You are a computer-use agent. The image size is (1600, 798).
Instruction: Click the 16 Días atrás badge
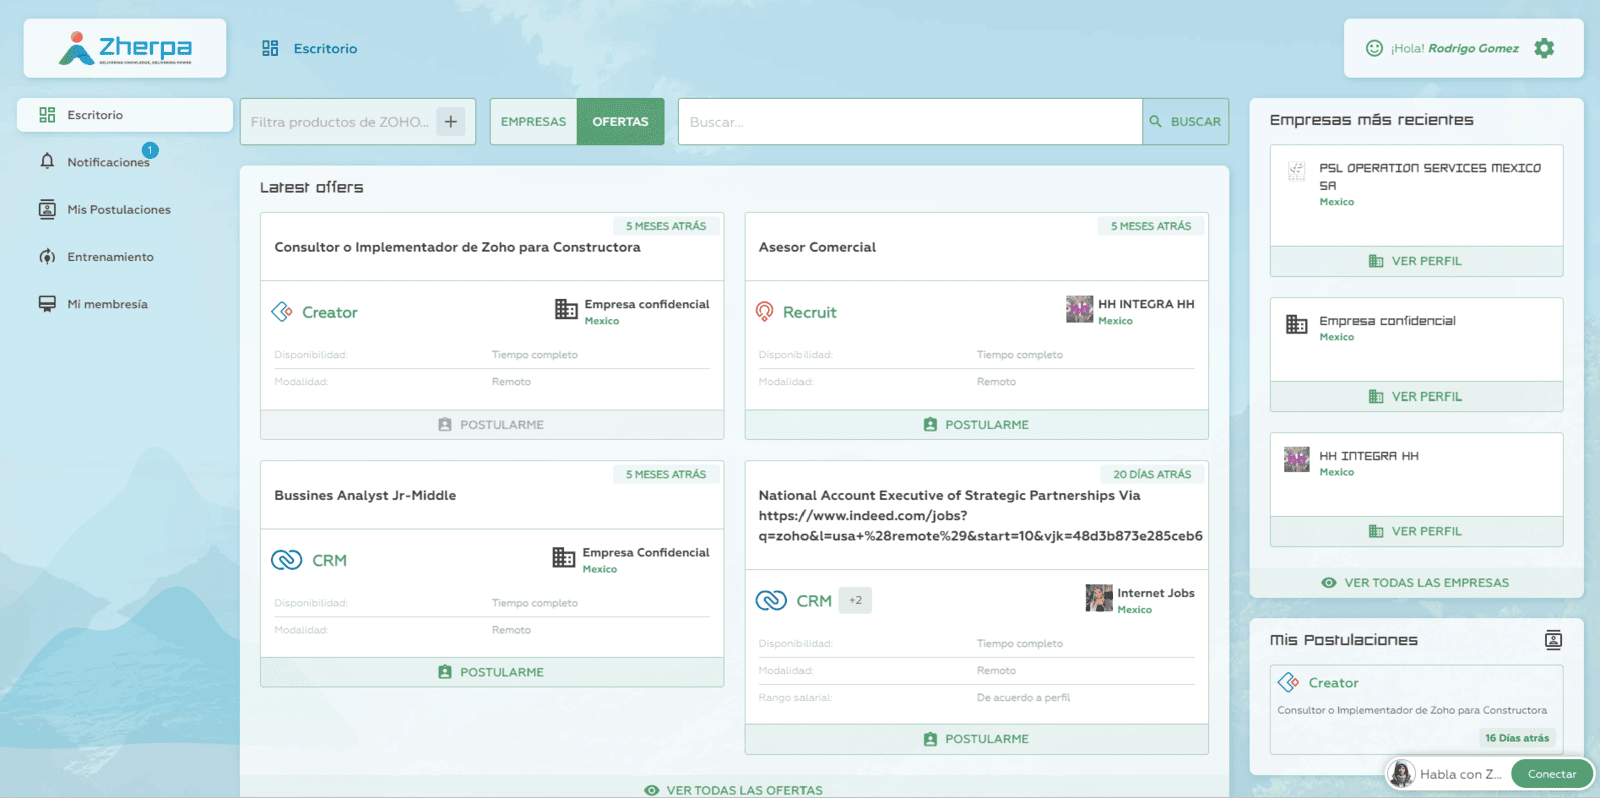coord(1517,738)
